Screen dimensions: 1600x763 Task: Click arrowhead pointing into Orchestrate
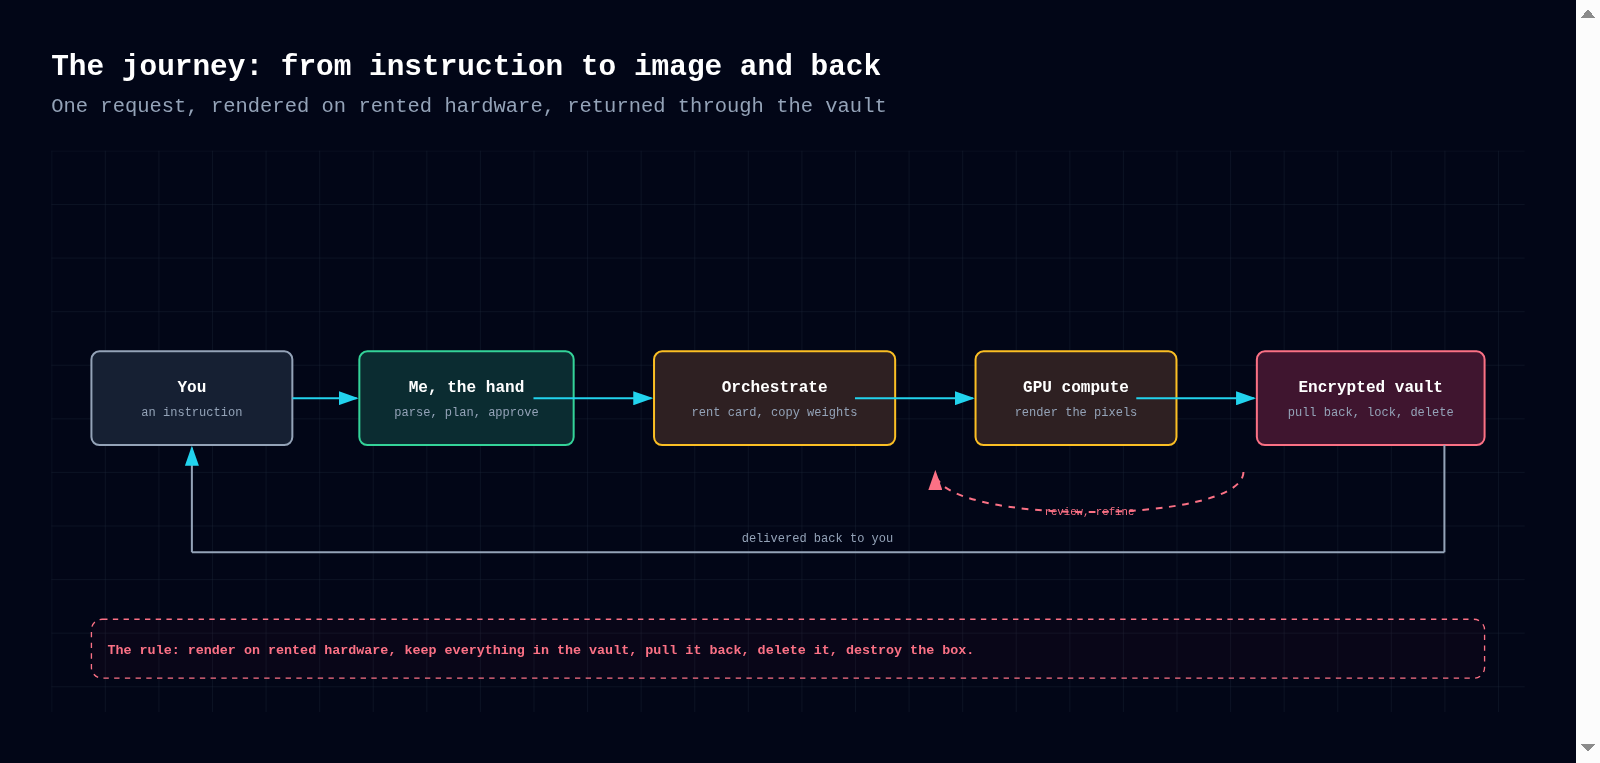643,398
